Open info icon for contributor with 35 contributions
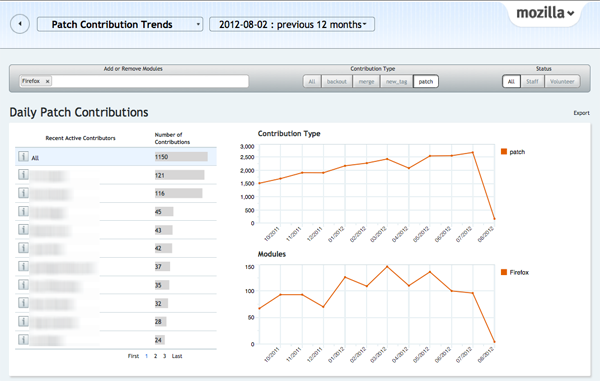600x381 pixels. pyautogui.click(x=23, y=285)
